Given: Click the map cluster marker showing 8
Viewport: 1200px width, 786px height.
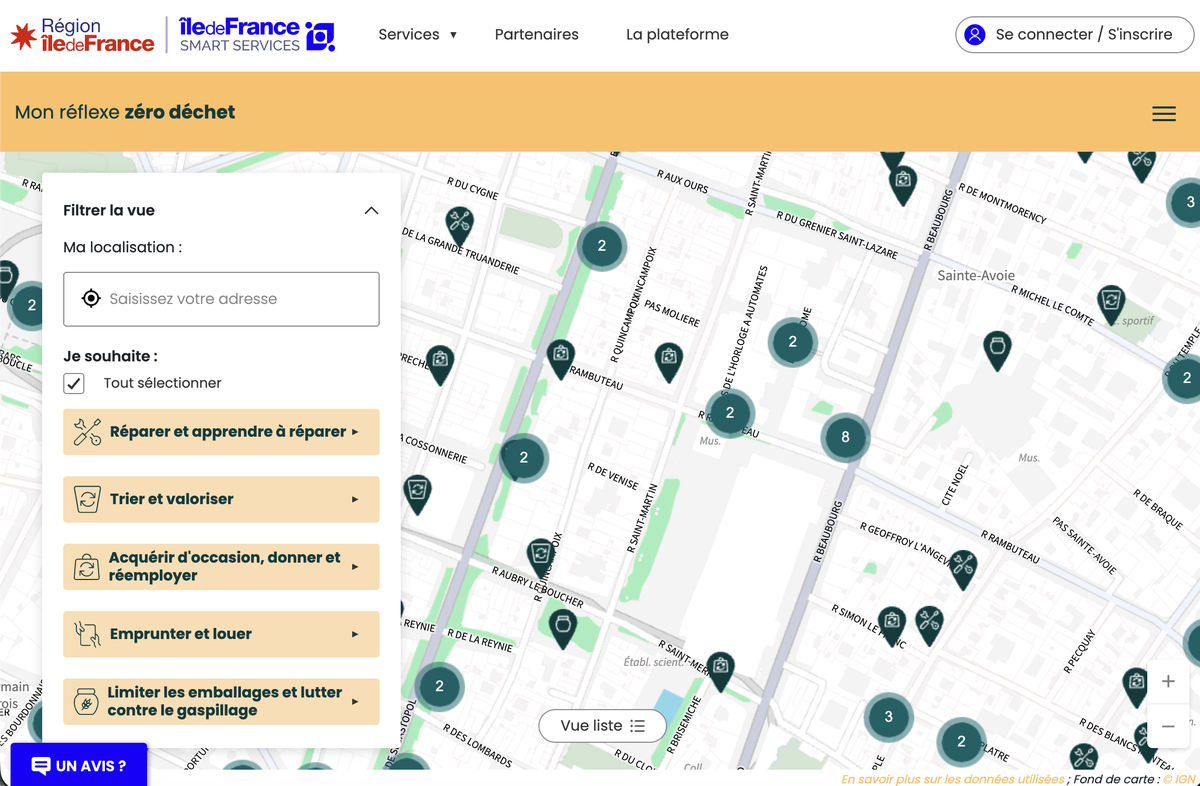Looking at the screenshot, I should click(x=845, y=437).
